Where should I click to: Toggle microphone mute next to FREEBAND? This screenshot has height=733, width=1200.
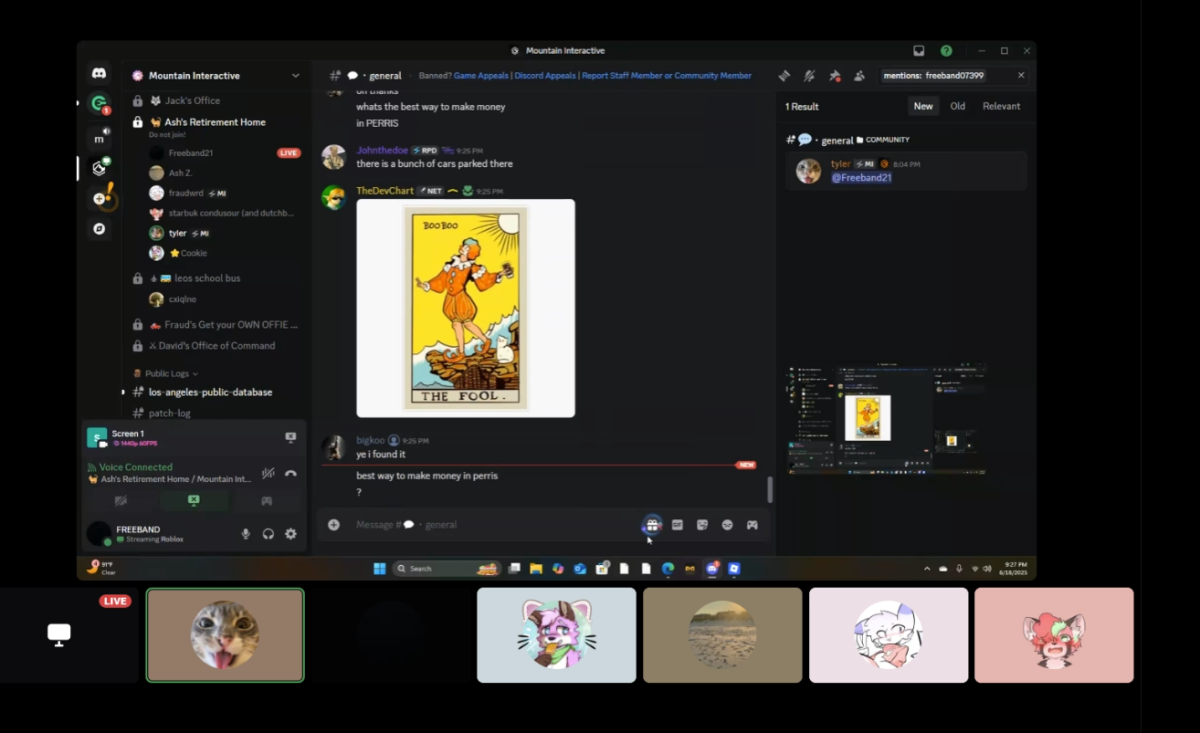click(246, 534)
